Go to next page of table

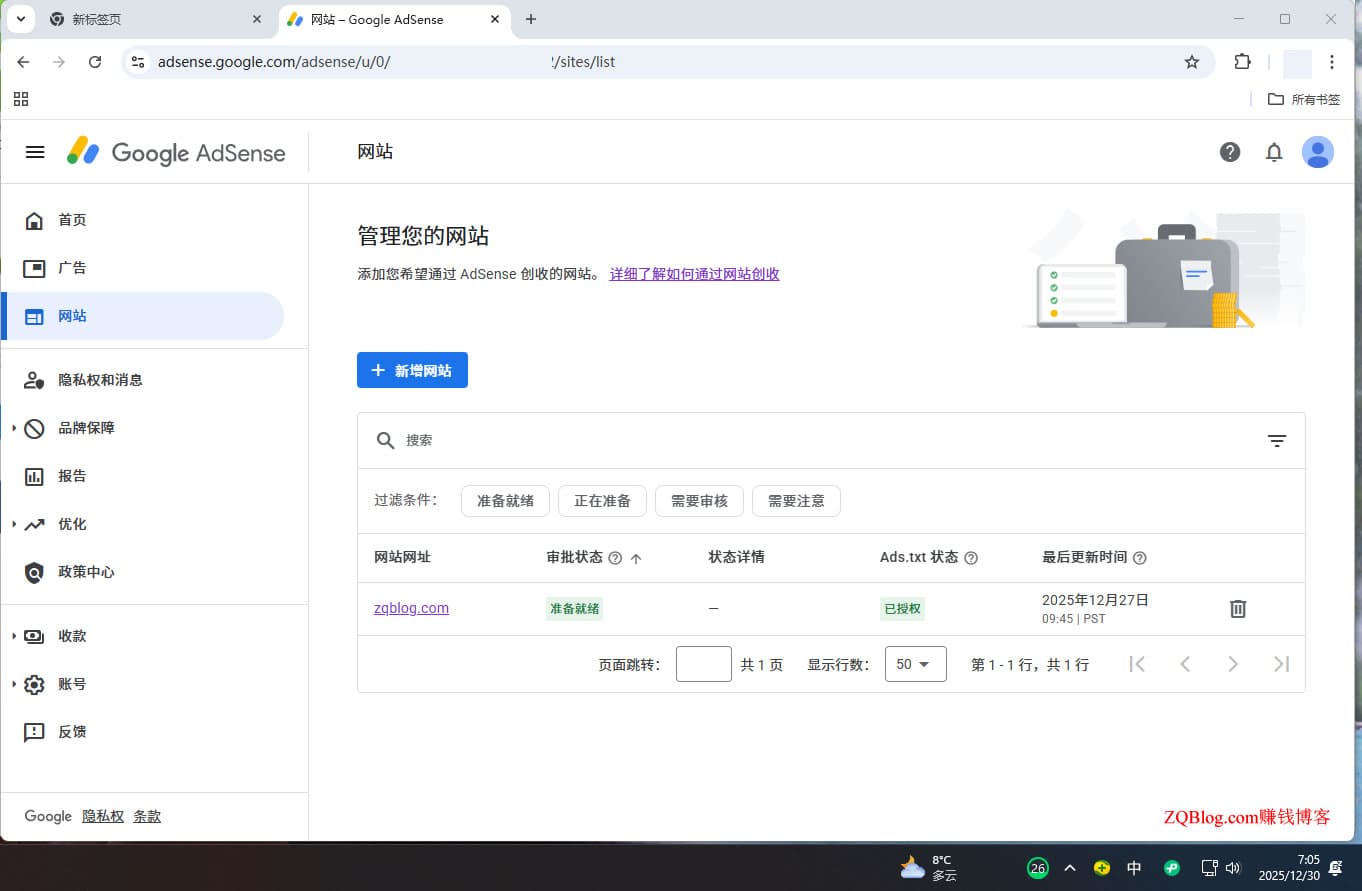tap(1233, 664)
